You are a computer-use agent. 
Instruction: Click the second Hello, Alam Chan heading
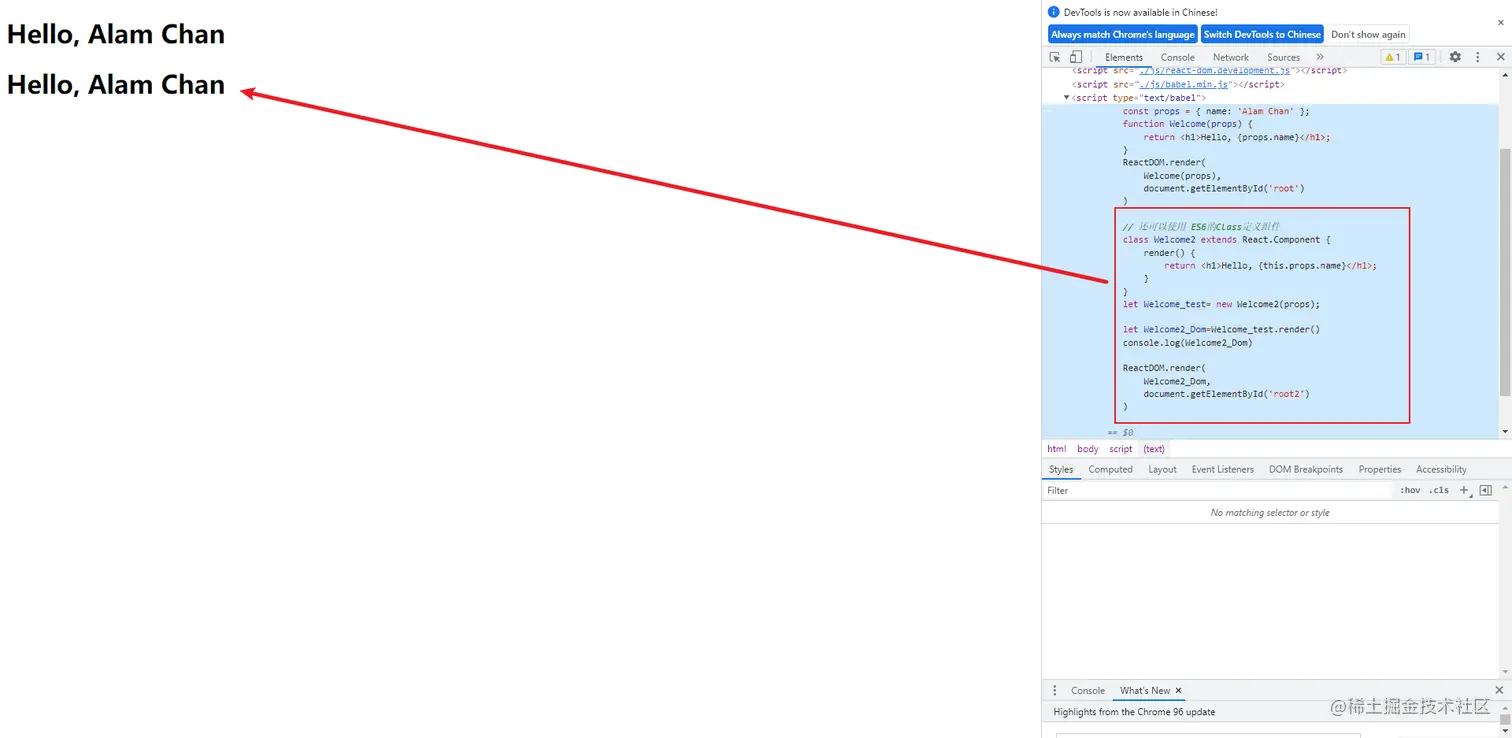click(116, 85)
